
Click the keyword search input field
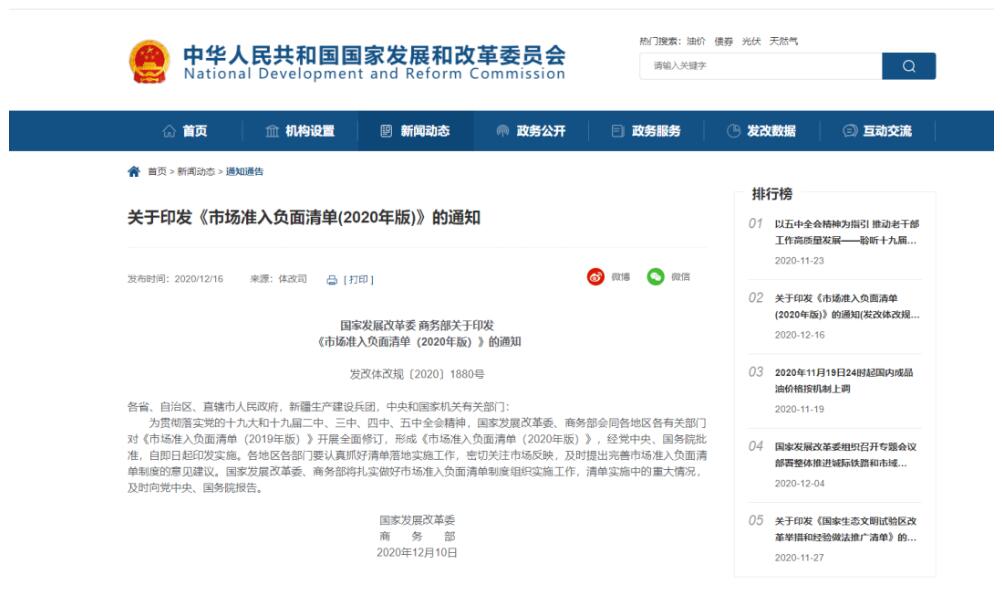coord(760,66)
